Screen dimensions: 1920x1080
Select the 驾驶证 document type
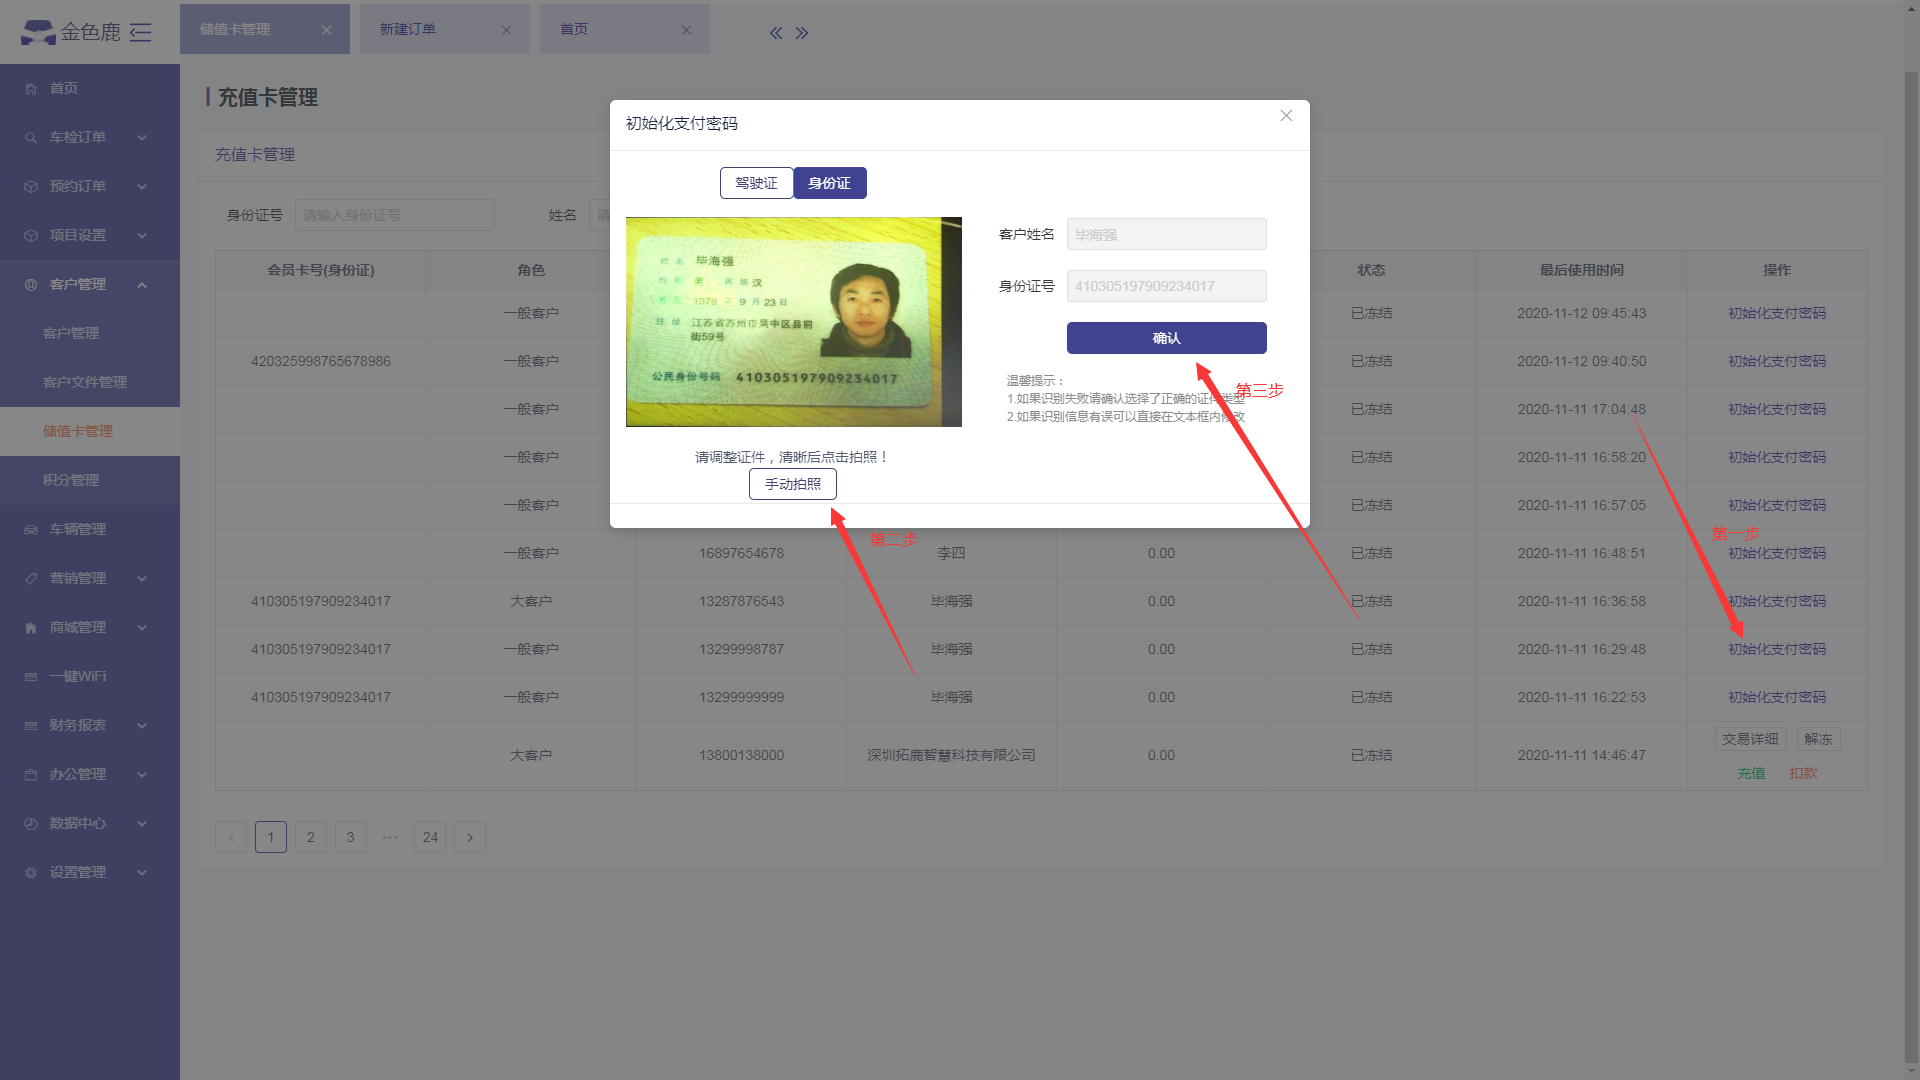756,183
